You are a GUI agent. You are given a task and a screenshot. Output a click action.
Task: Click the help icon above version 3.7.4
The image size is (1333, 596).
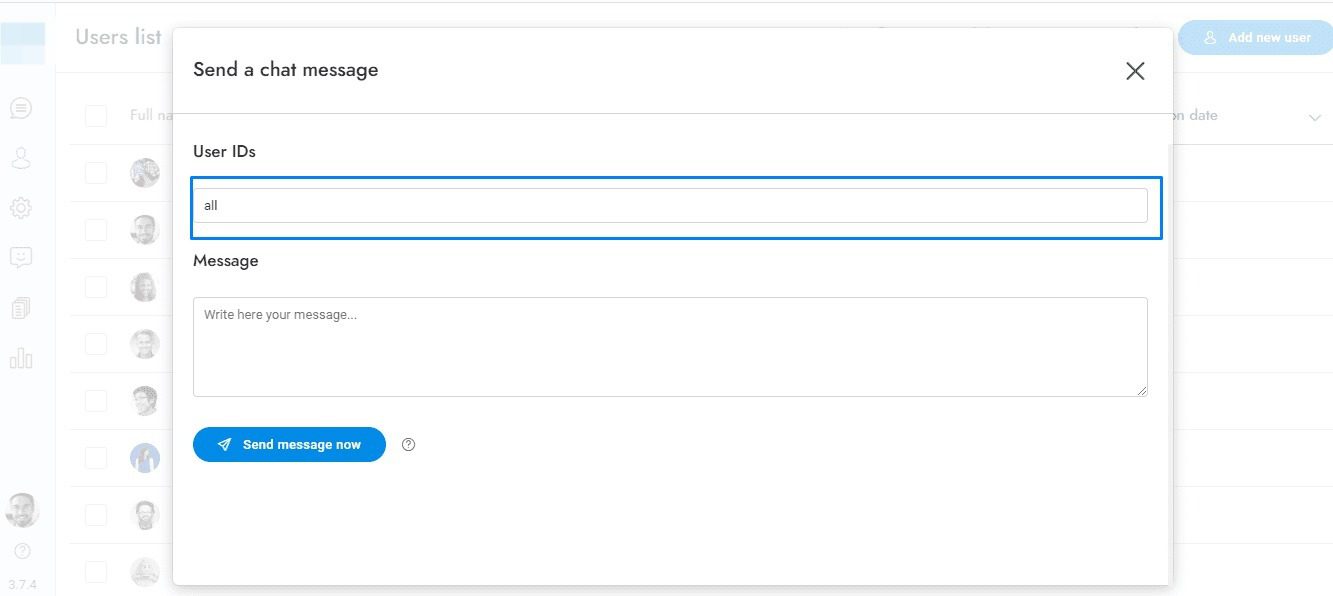point(22,551)
